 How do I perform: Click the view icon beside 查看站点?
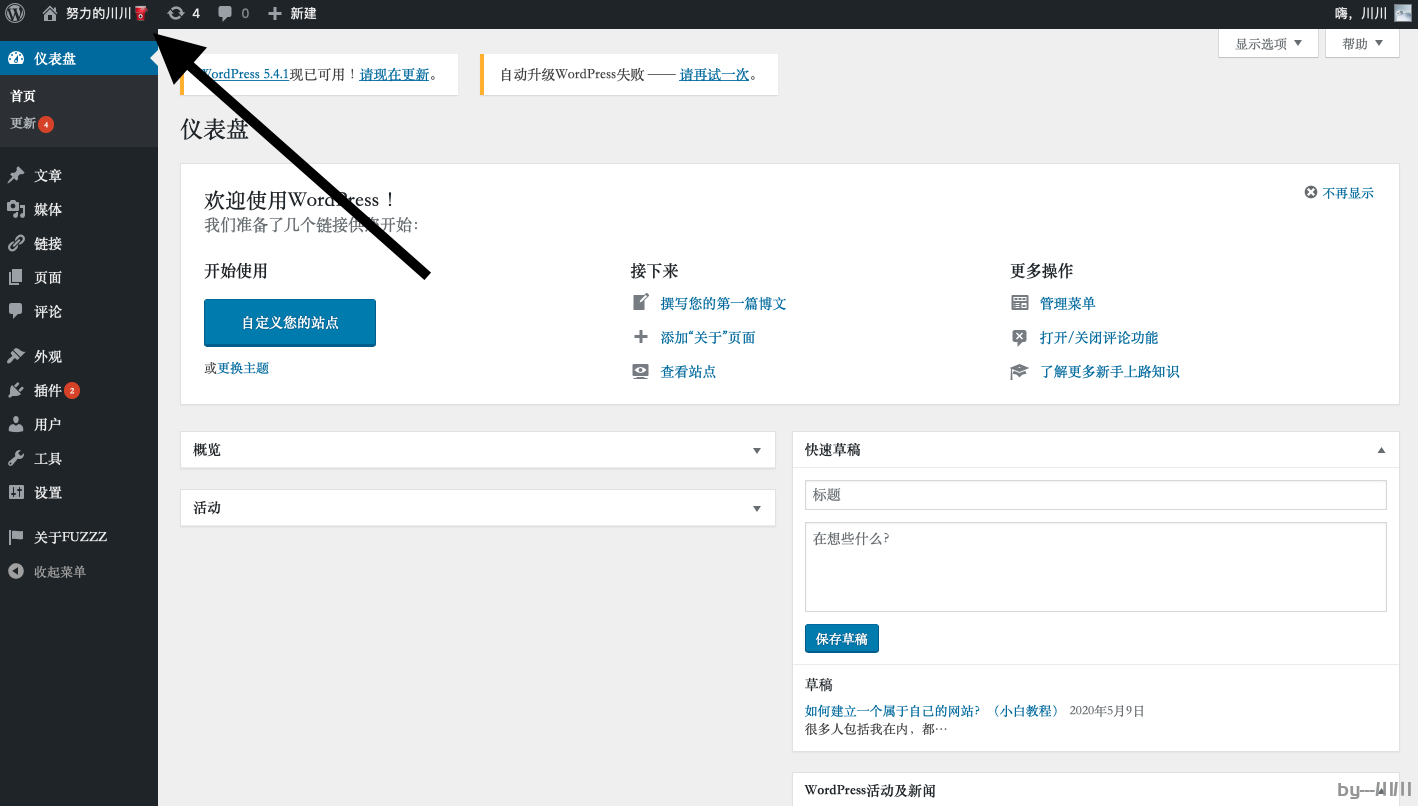[x=641, y=371]
